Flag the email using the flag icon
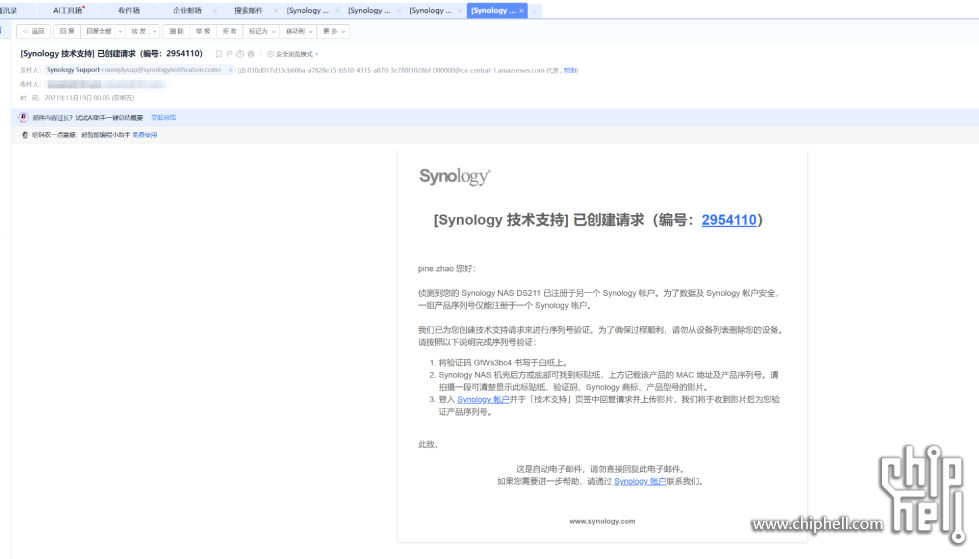979x559 pixels. 229,54
